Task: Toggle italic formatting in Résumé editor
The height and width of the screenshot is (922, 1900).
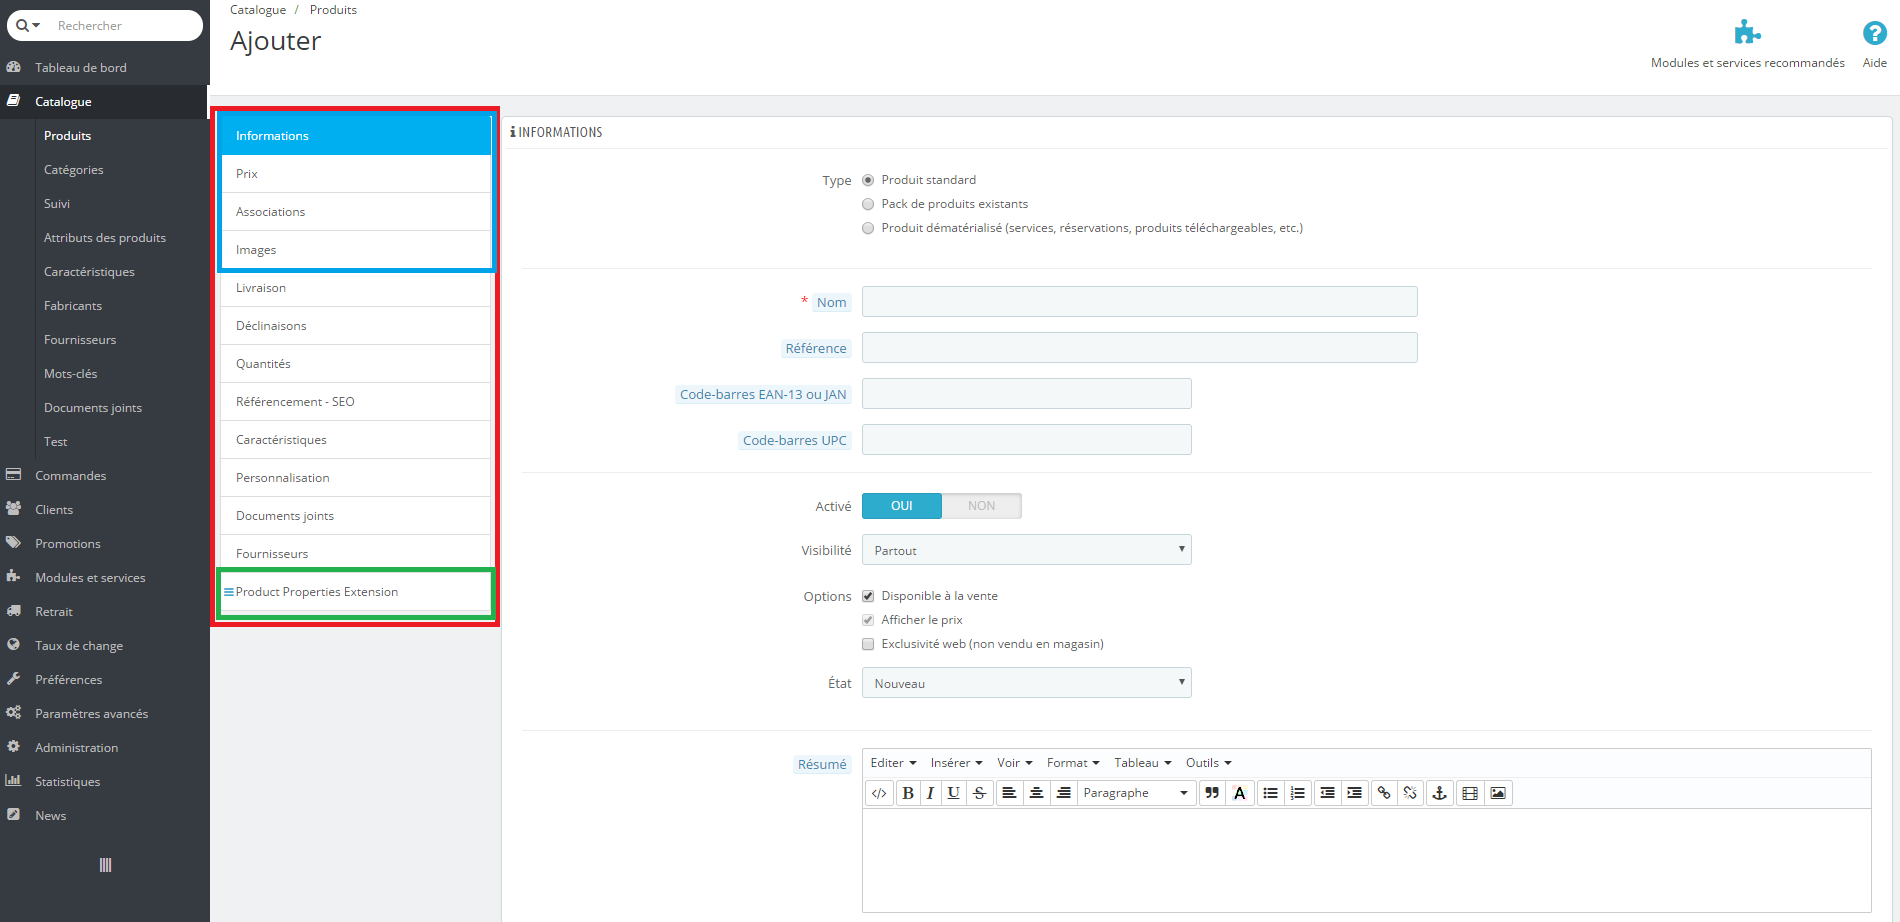Action: click(930, 793)
